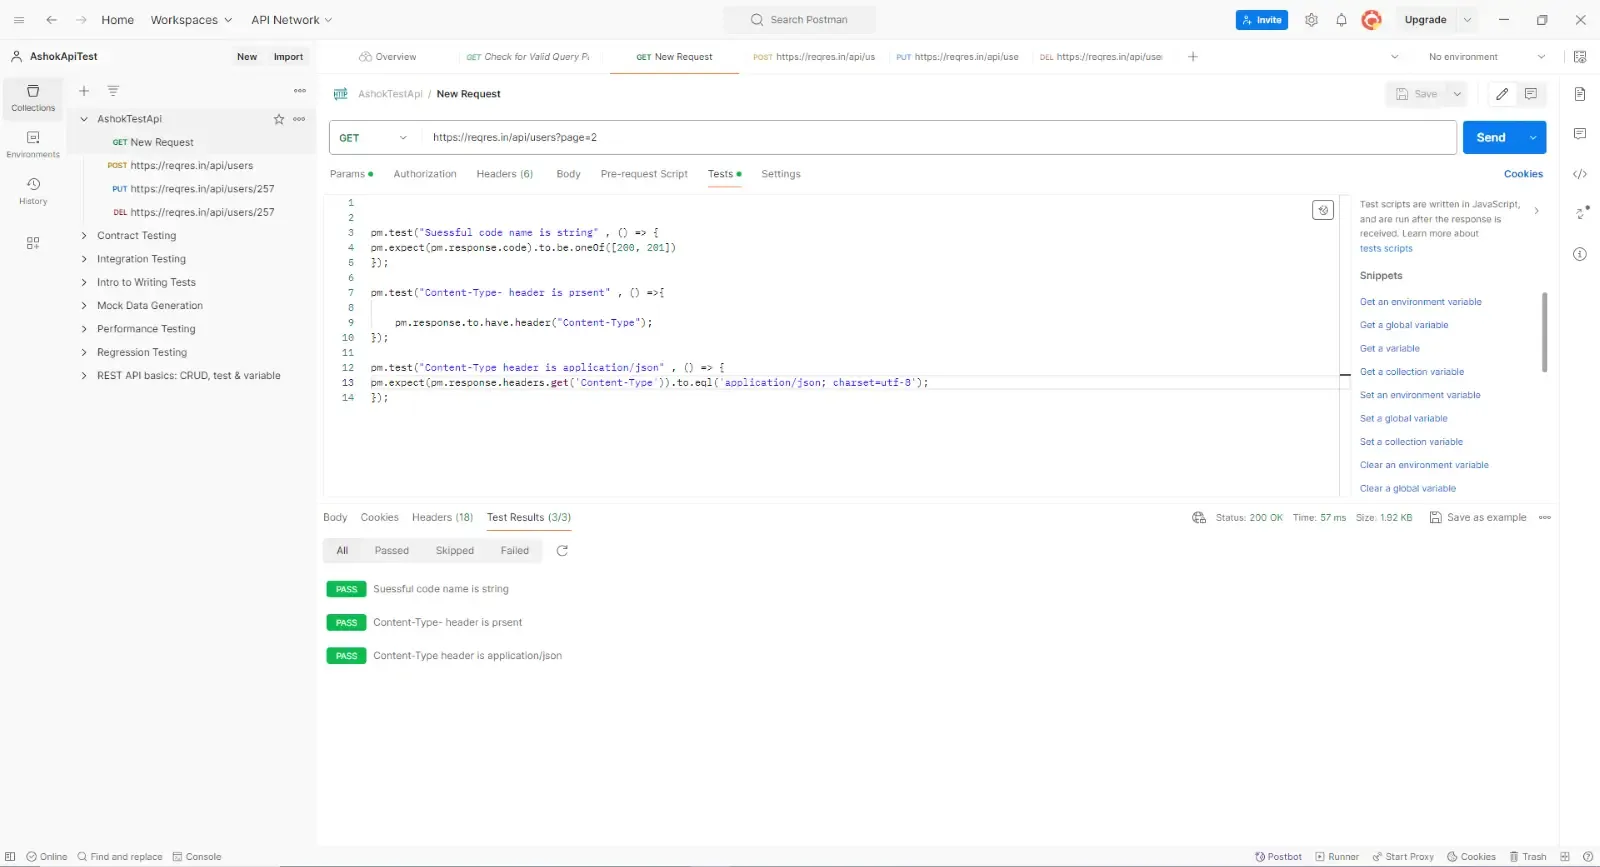Open the notifications bell icon
Screen dimensions: 1600x867
point(1341,20)
